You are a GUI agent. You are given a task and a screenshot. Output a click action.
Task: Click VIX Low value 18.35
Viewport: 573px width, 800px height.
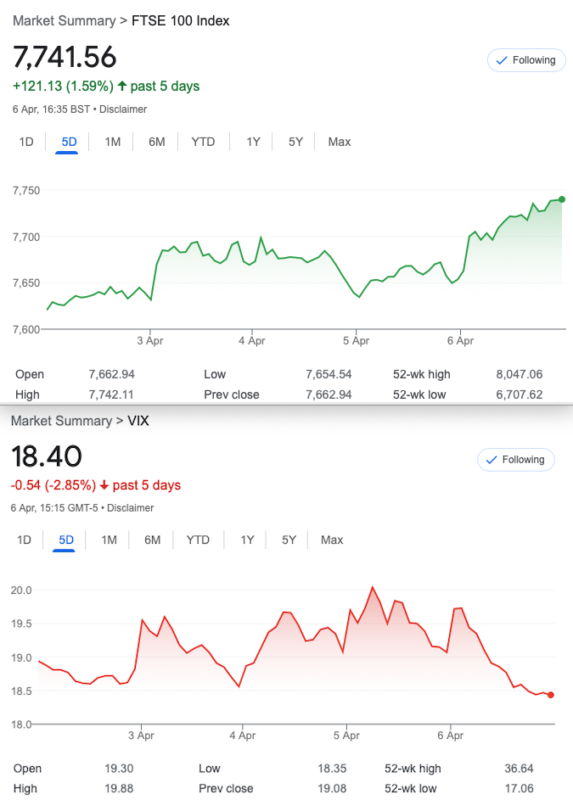click(332, 769)
